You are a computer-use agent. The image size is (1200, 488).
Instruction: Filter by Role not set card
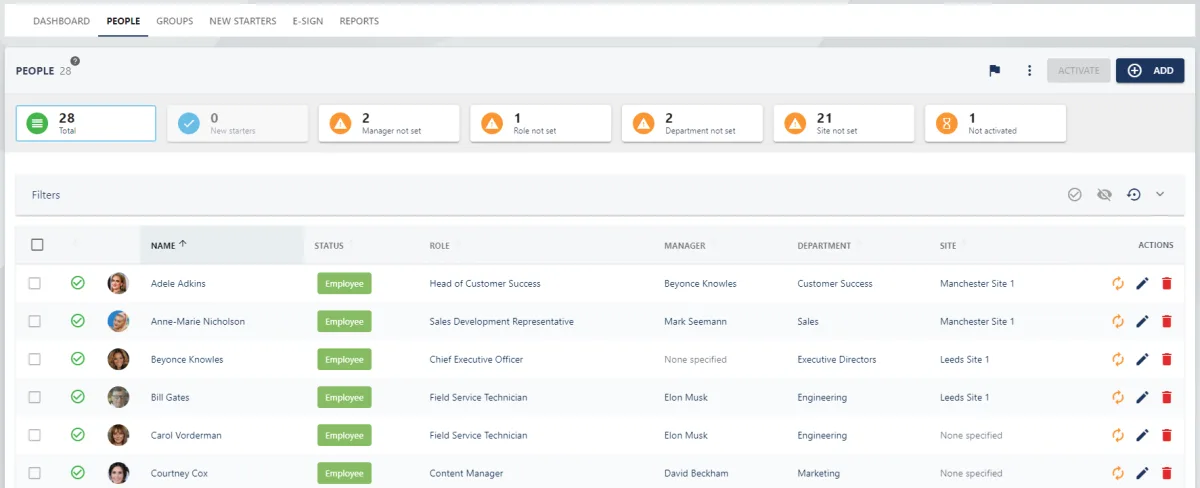[541, 123]
